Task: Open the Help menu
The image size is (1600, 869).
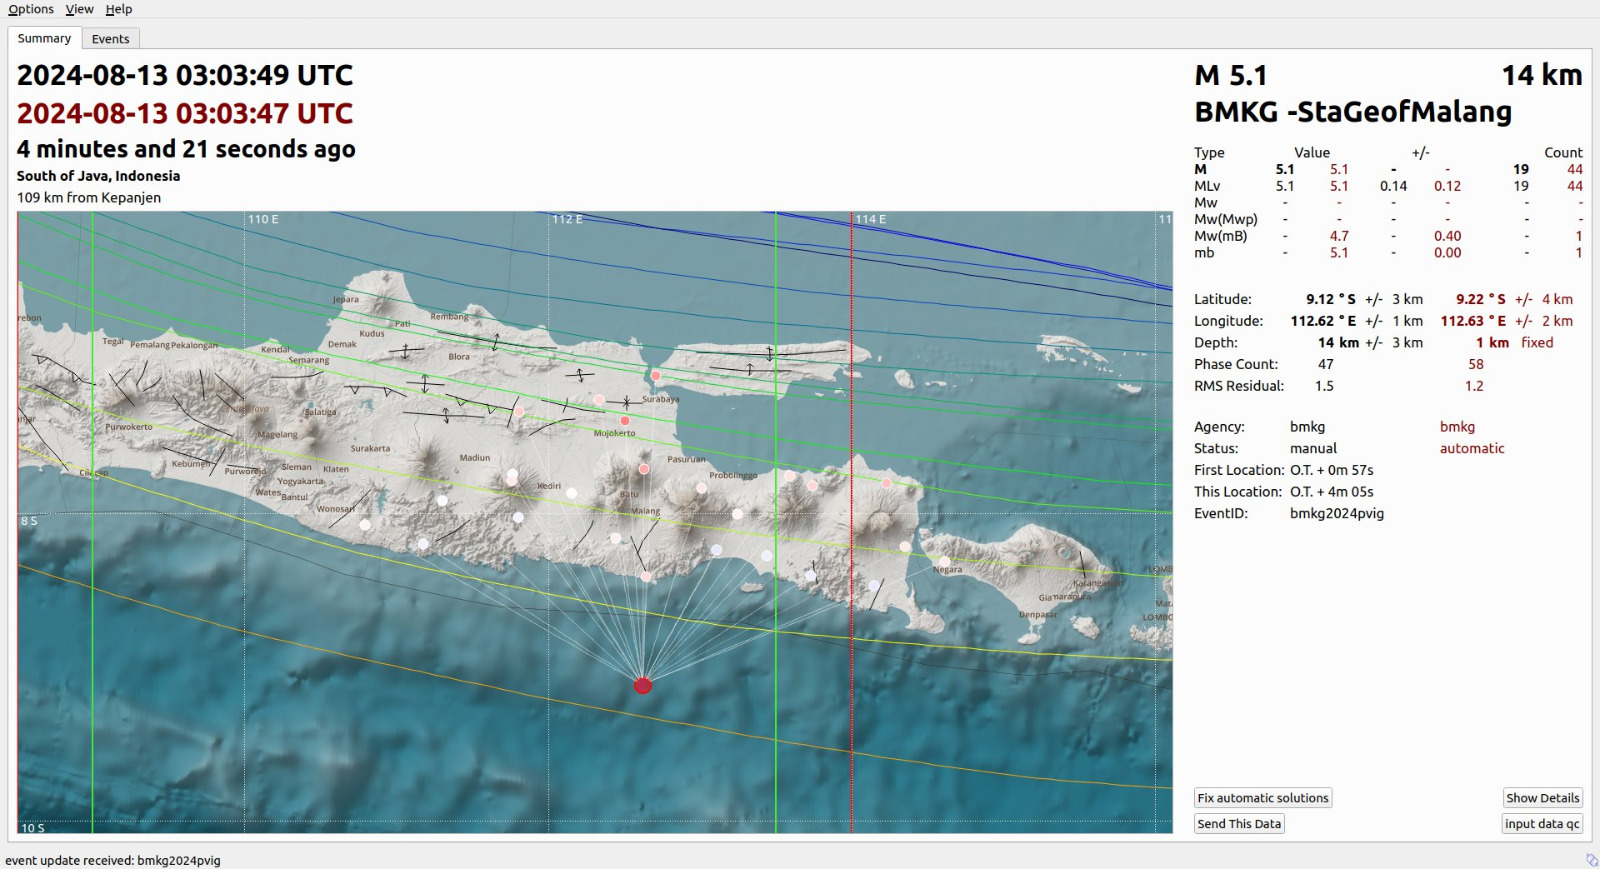Action: point(119,9)
